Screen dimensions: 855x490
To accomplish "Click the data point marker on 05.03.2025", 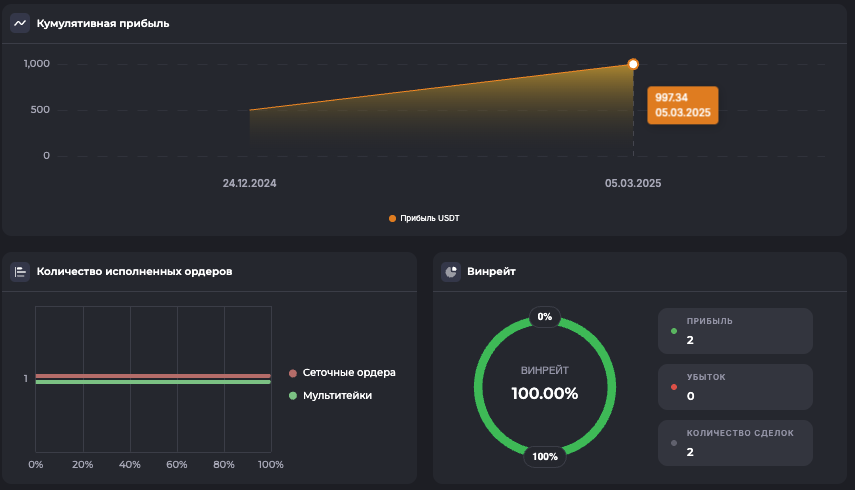I will click(633, 64).
